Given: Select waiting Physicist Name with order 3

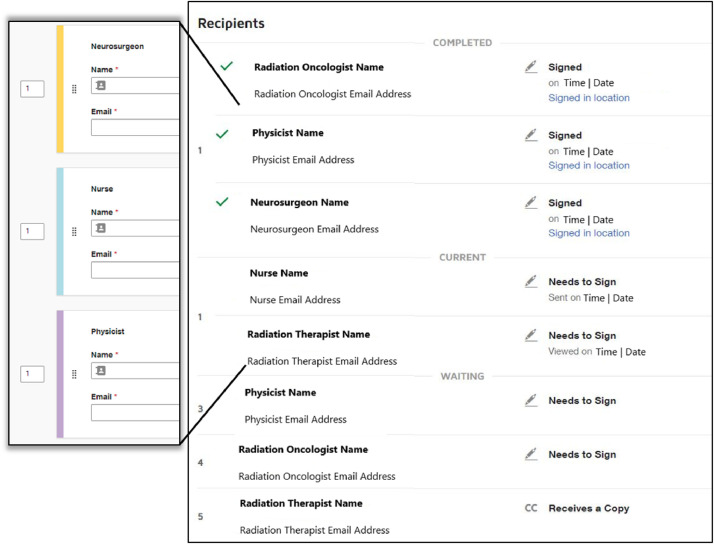Looking at the screenshot, I should (280, 392).
